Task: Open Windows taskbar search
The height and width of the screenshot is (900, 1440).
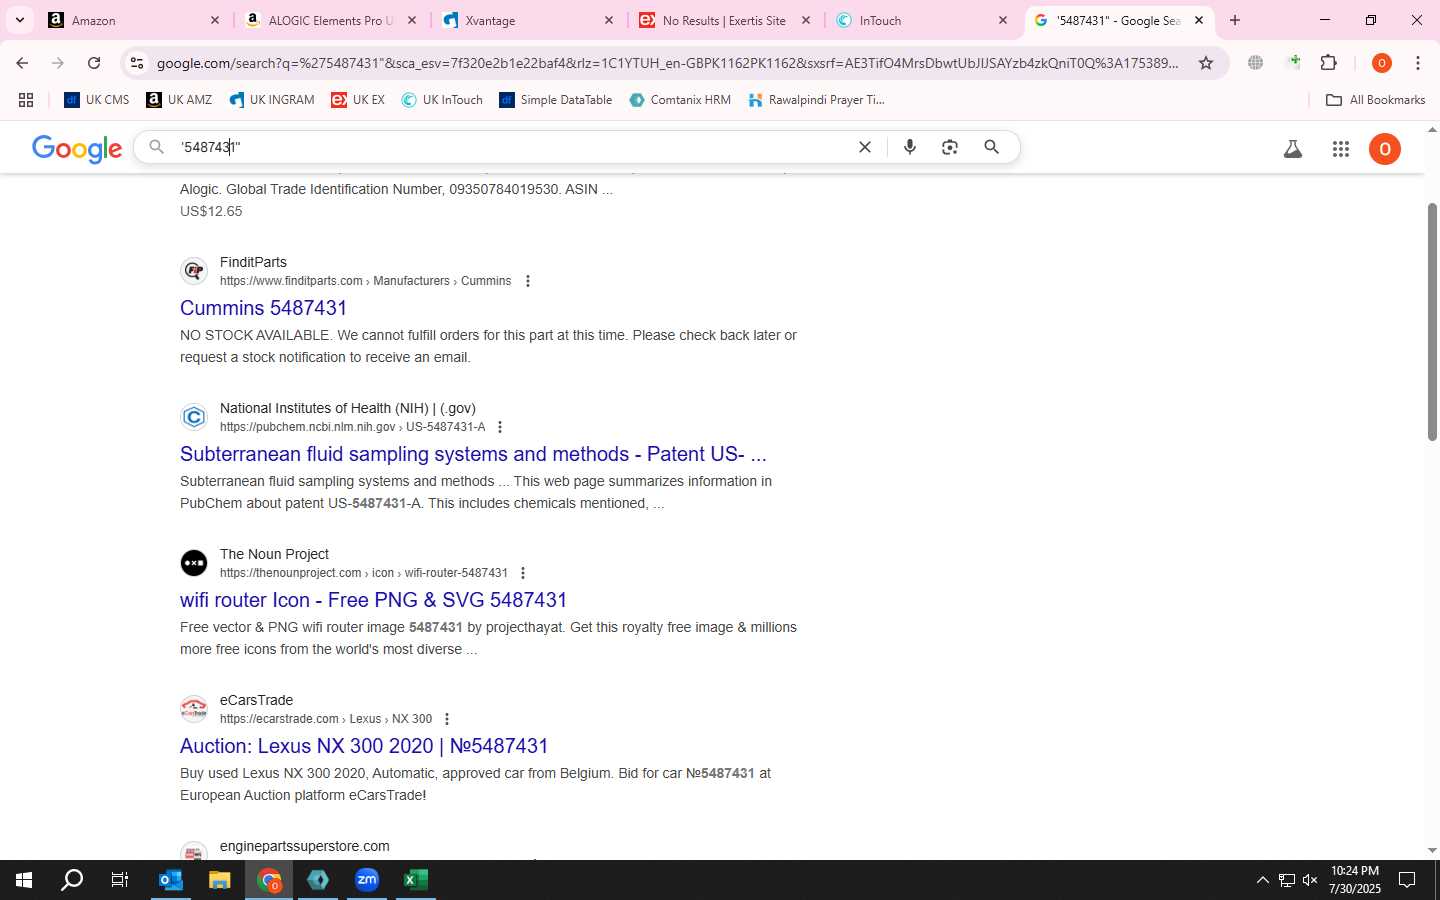Action: point(72,880)
